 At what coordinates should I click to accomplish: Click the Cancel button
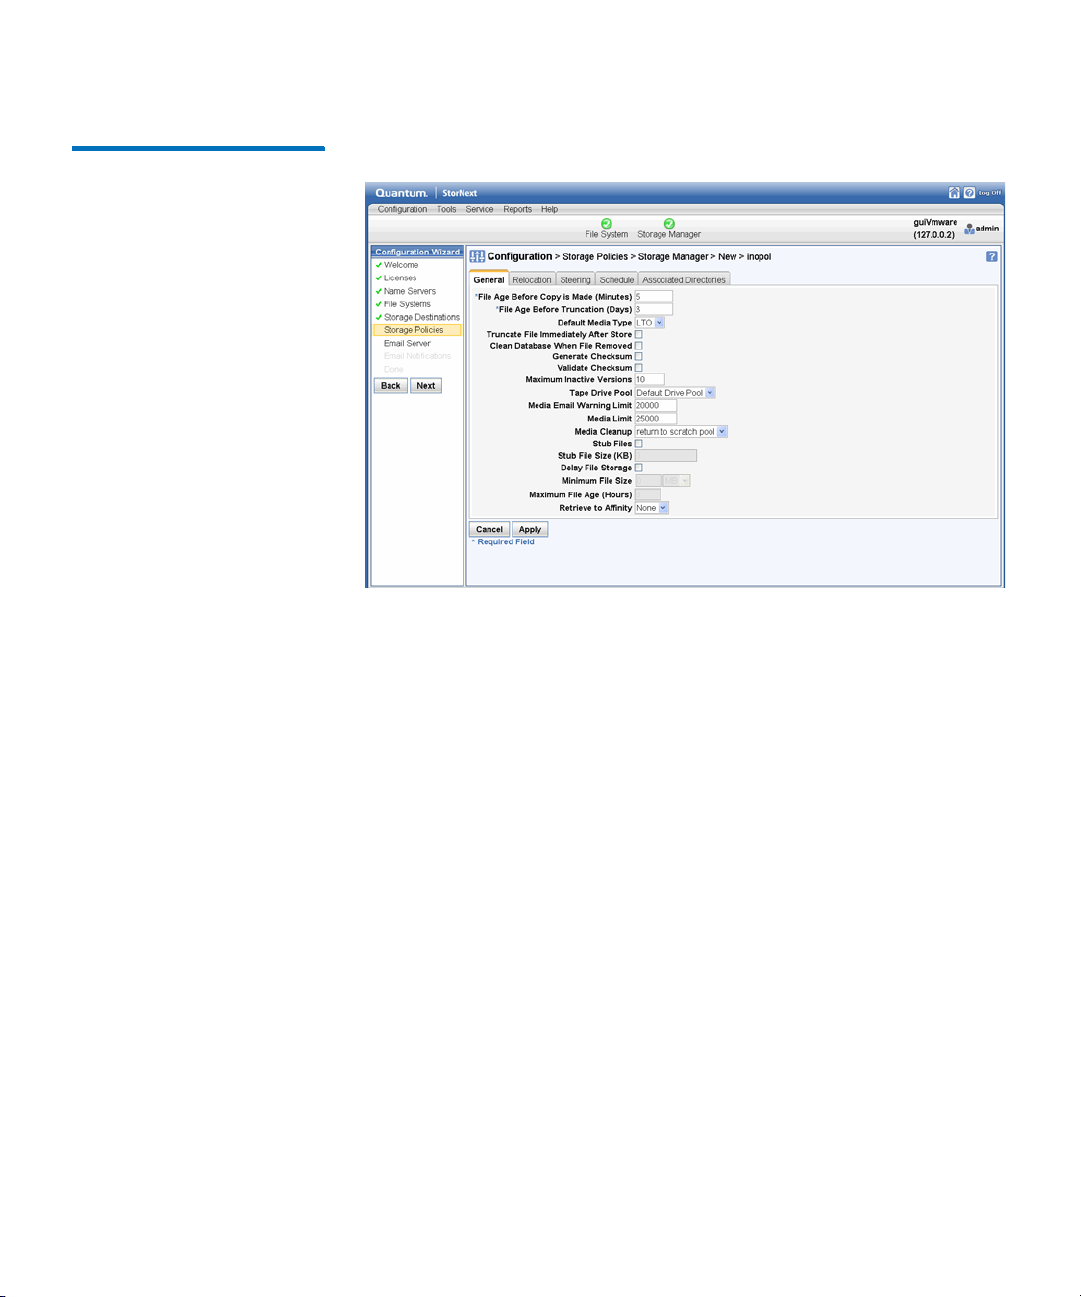(x=490, y=529)
